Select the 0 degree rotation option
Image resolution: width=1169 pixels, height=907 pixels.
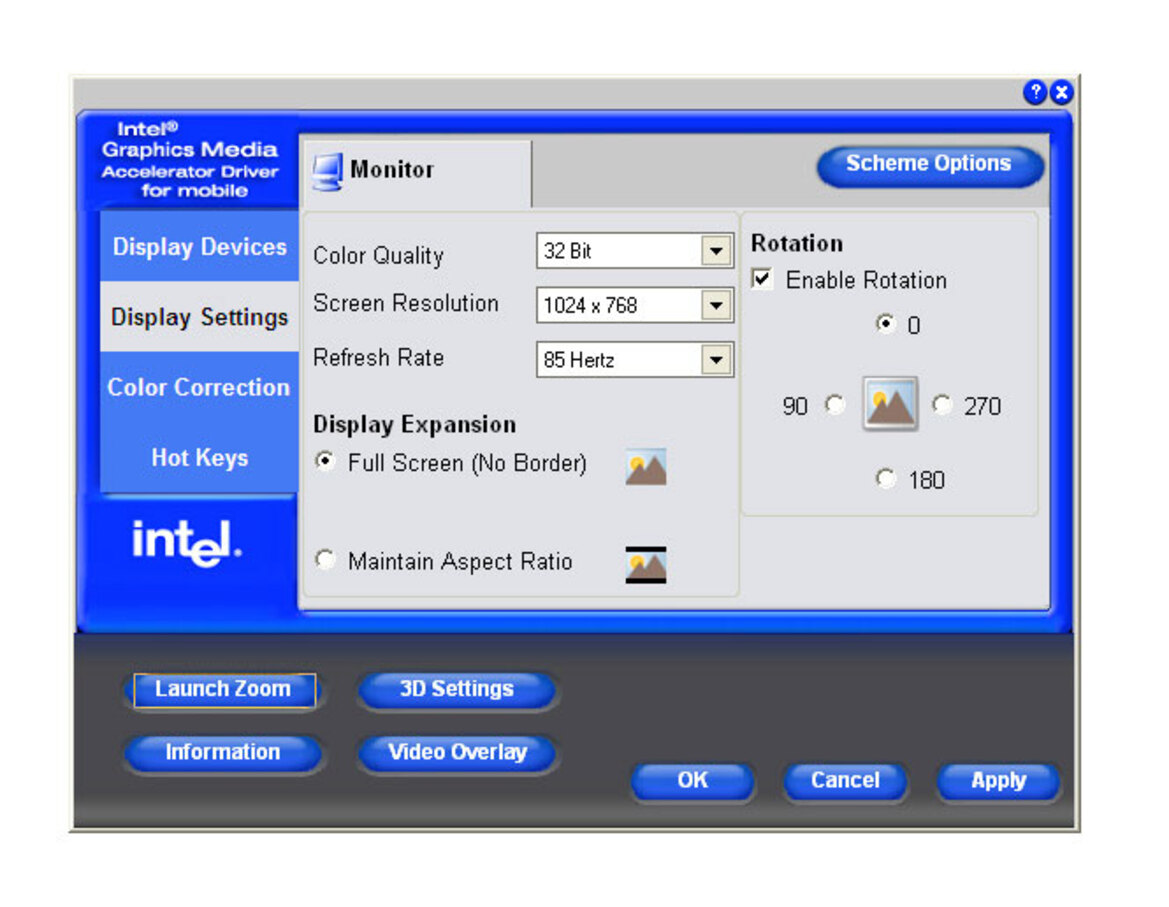(885, 323)
